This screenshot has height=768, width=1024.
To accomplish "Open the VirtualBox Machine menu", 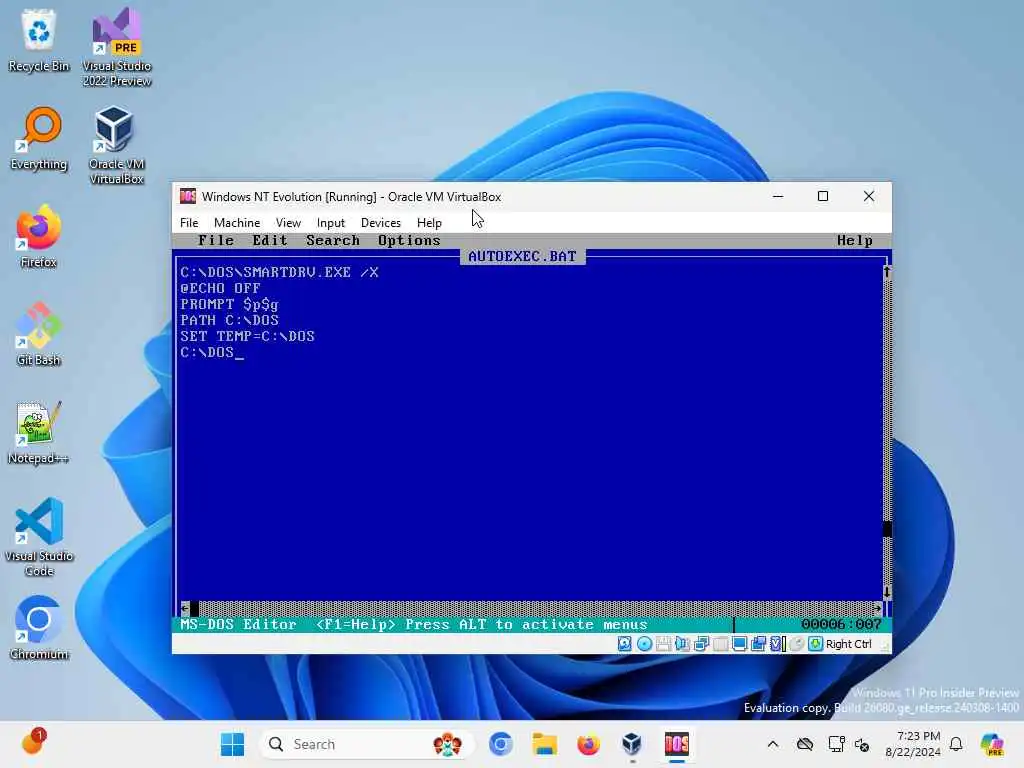I will pos(237,223).
